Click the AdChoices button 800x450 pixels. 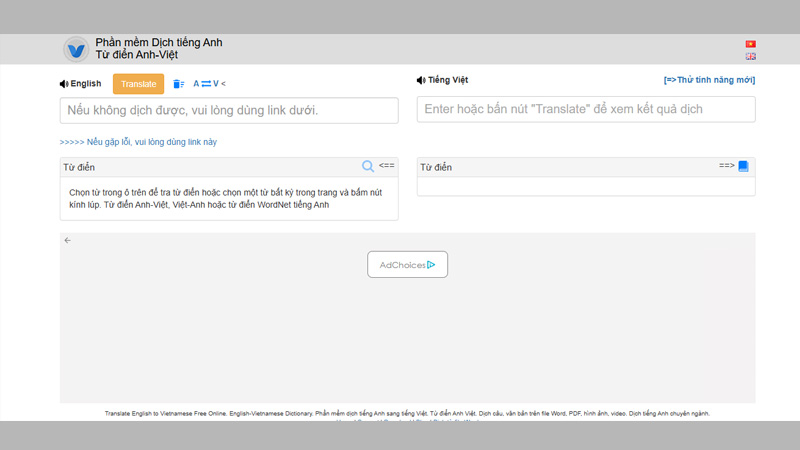pos(407,265)
